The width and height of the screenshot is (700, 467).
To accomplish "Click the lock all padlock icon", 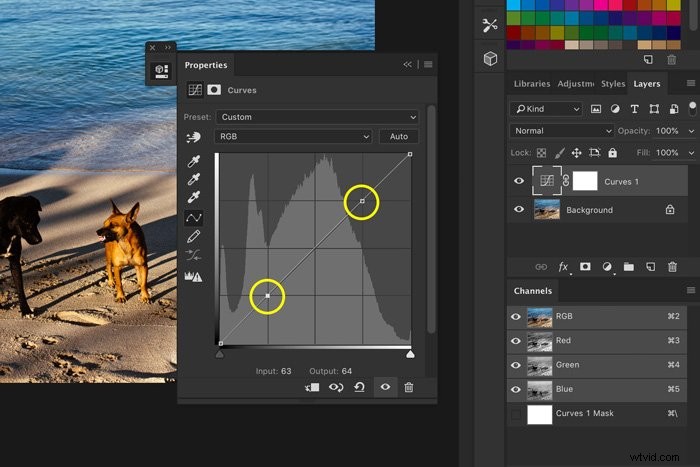I will point(612,153).
